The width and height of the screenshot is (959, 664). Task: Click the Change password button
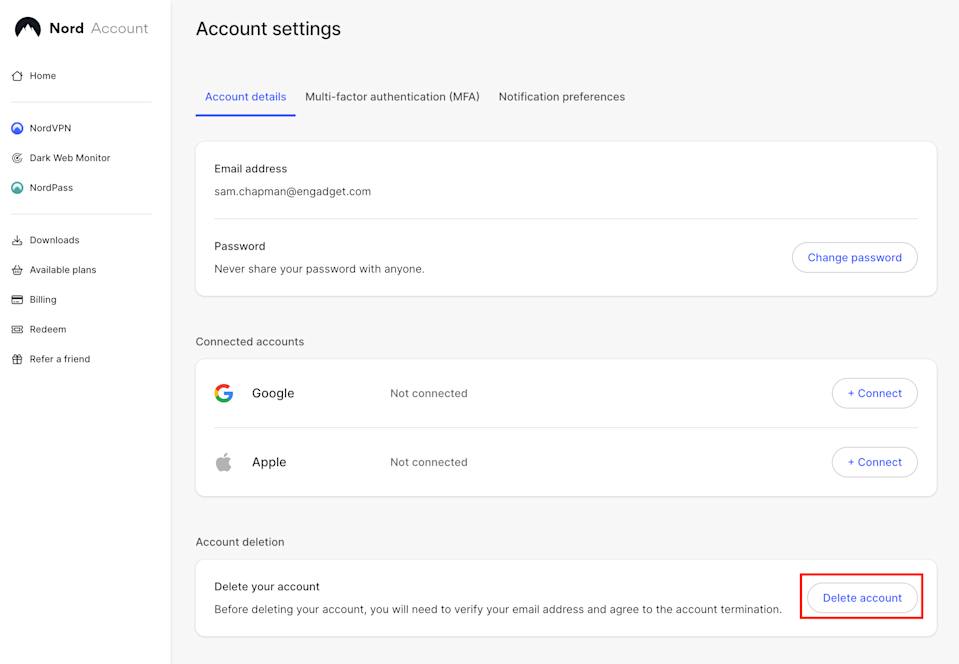(x=854, y=257)
